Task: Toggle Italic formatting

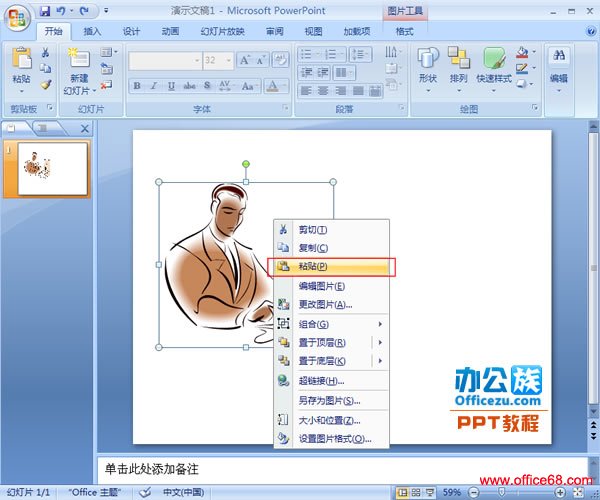Action: (x=154, y=86)
